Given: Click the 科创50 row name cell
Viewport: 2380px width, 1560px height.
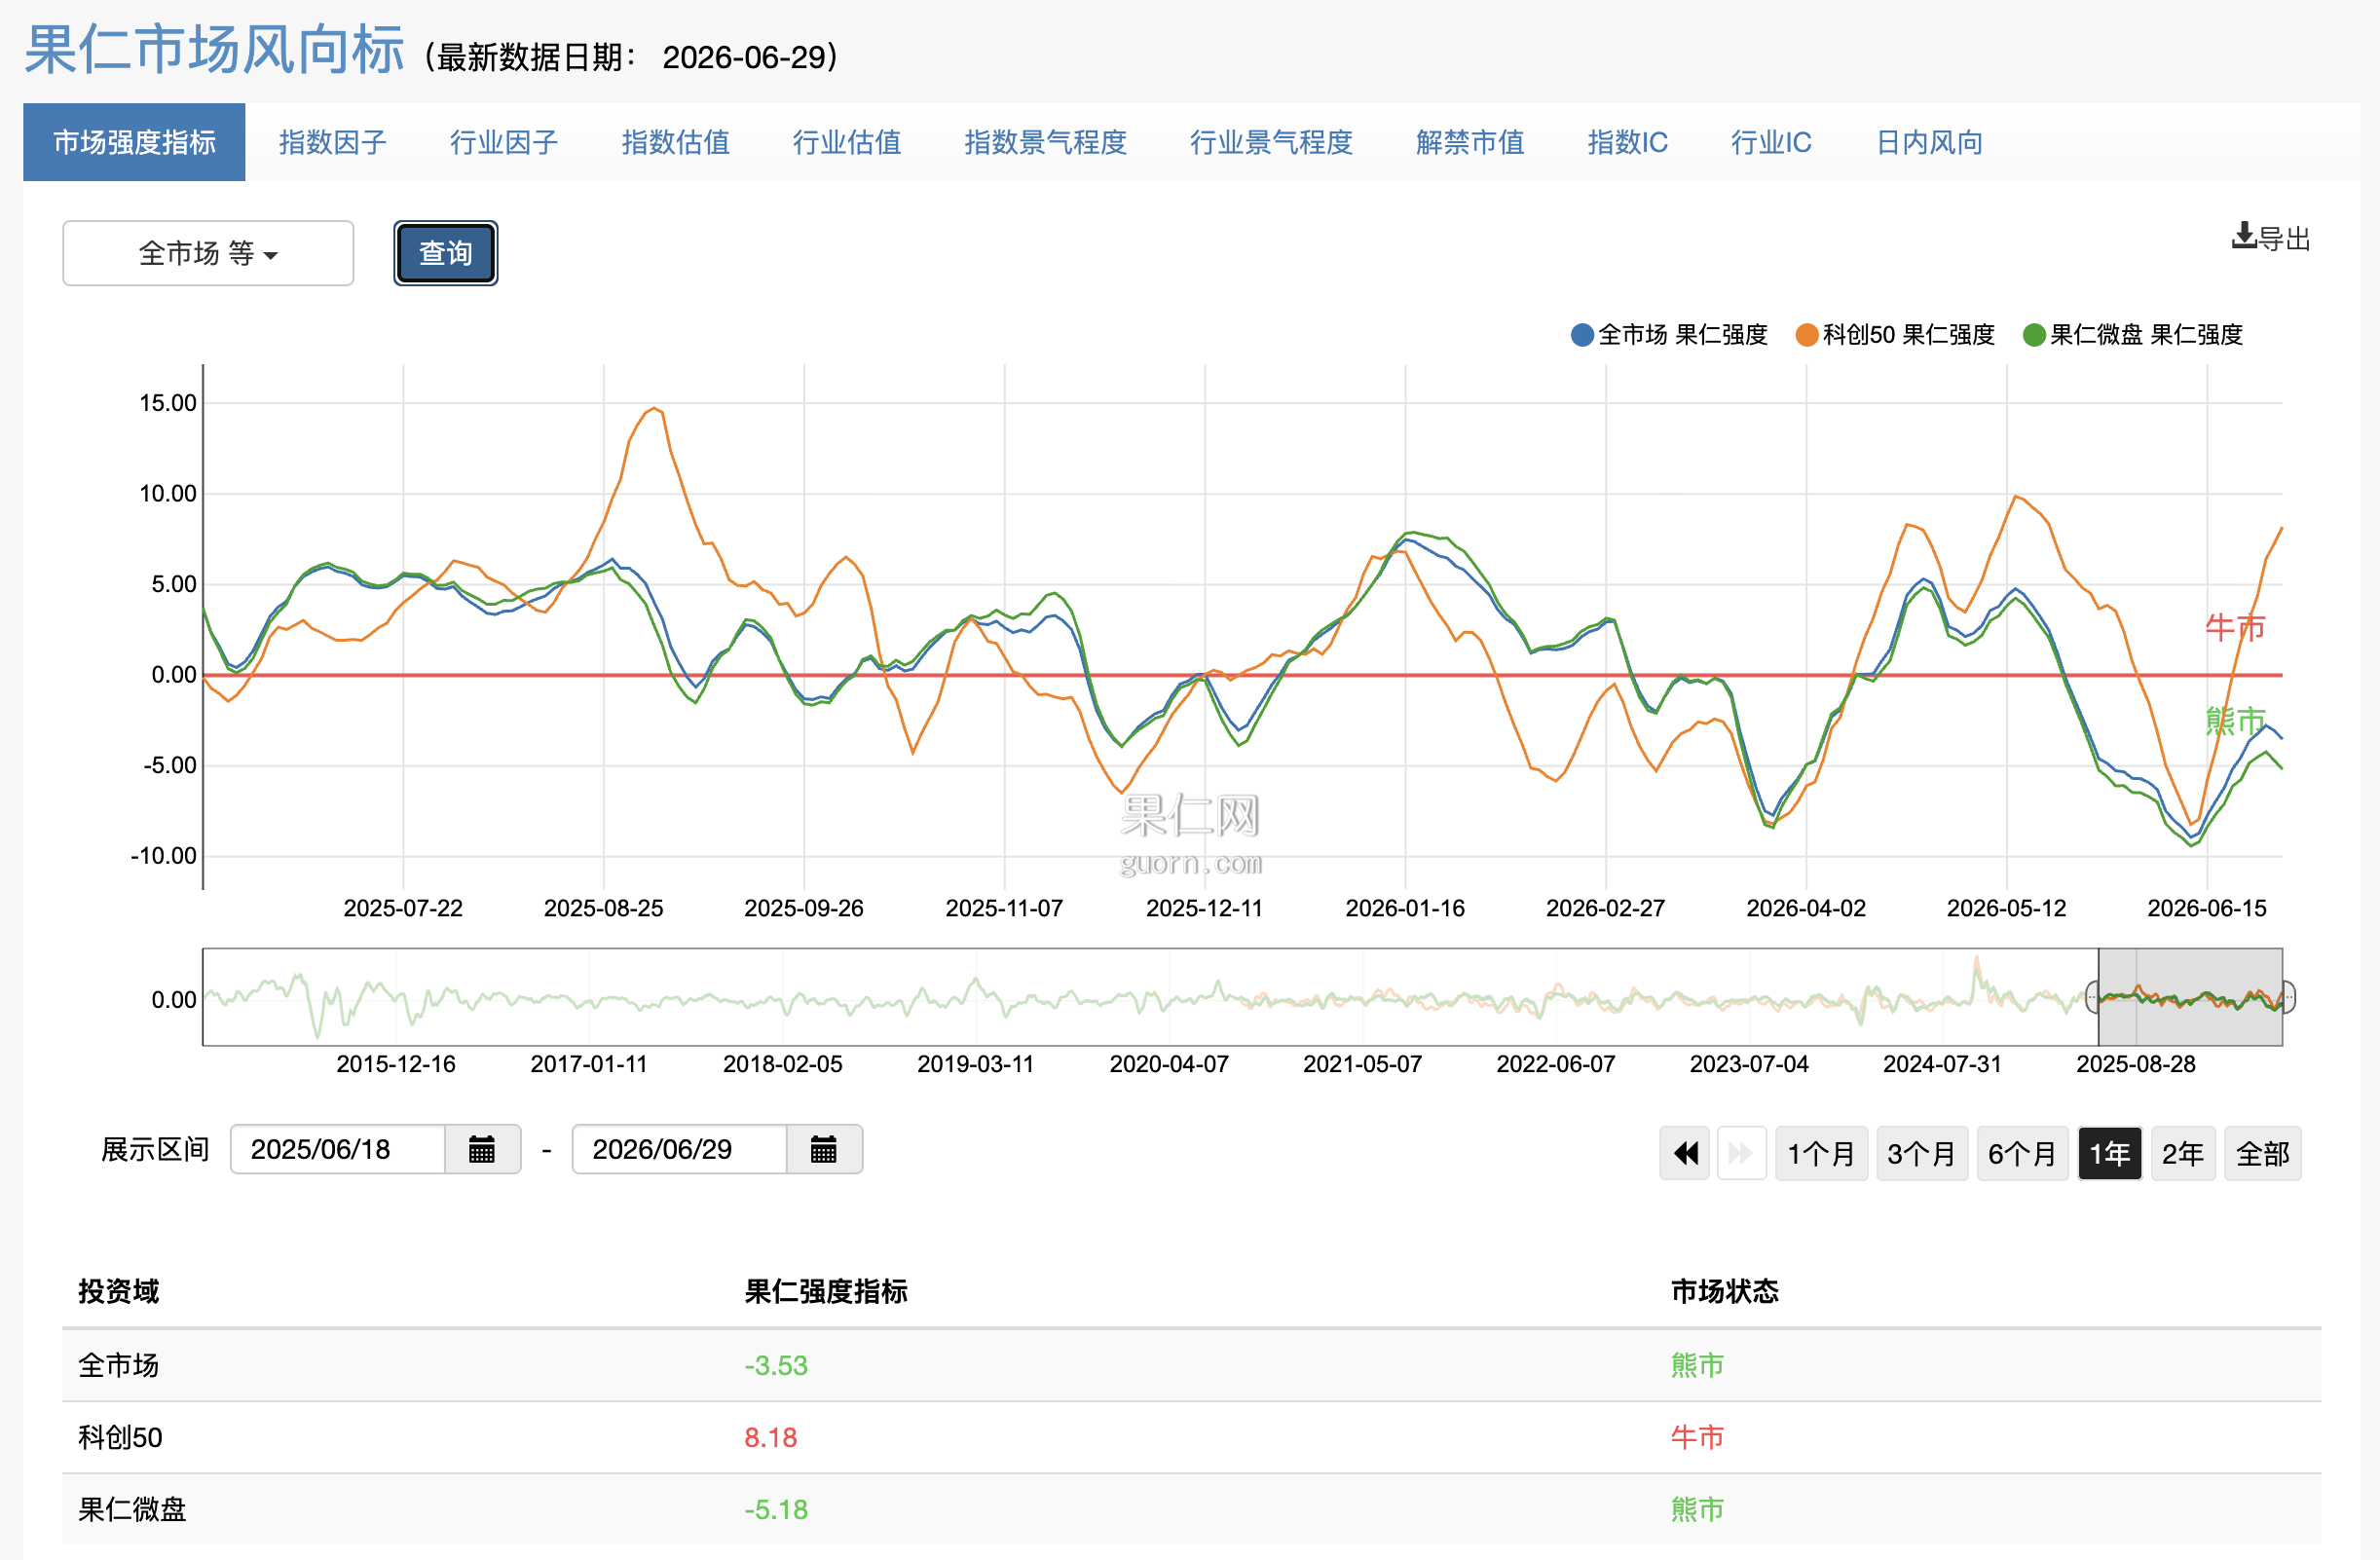Looking at the screenshot, I should coord(120,1437).
